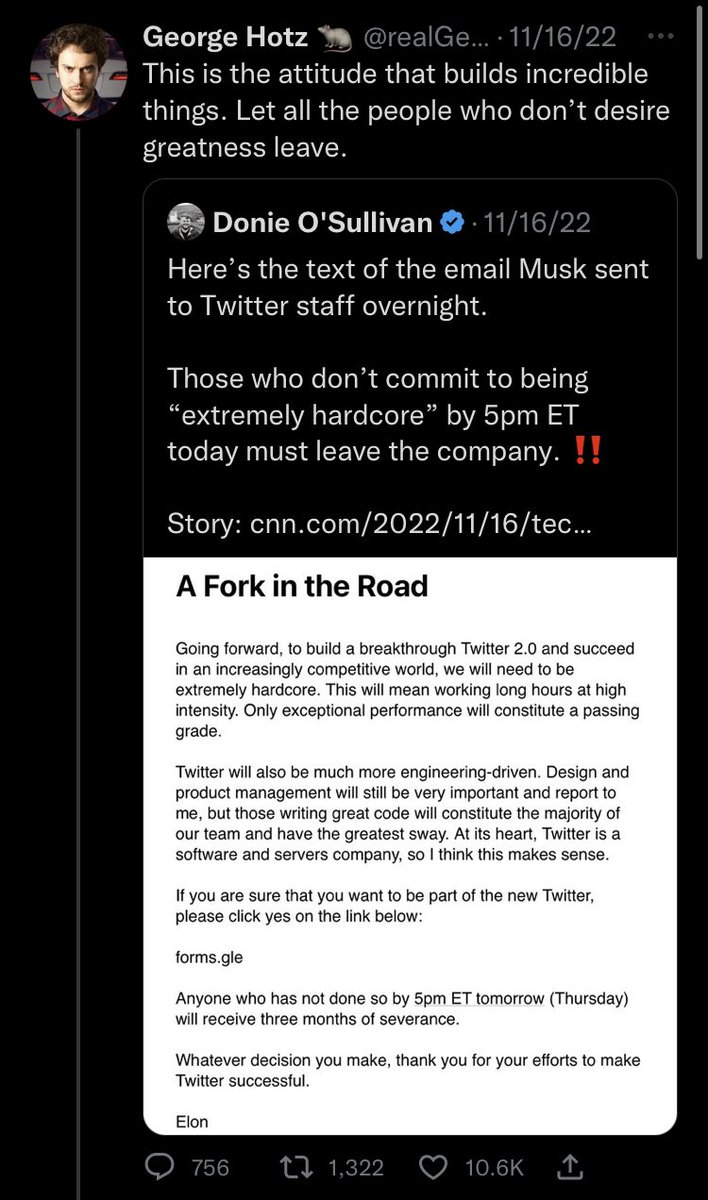Click Donie O'Sullivan's name in quoted tweet

[322, 222]
